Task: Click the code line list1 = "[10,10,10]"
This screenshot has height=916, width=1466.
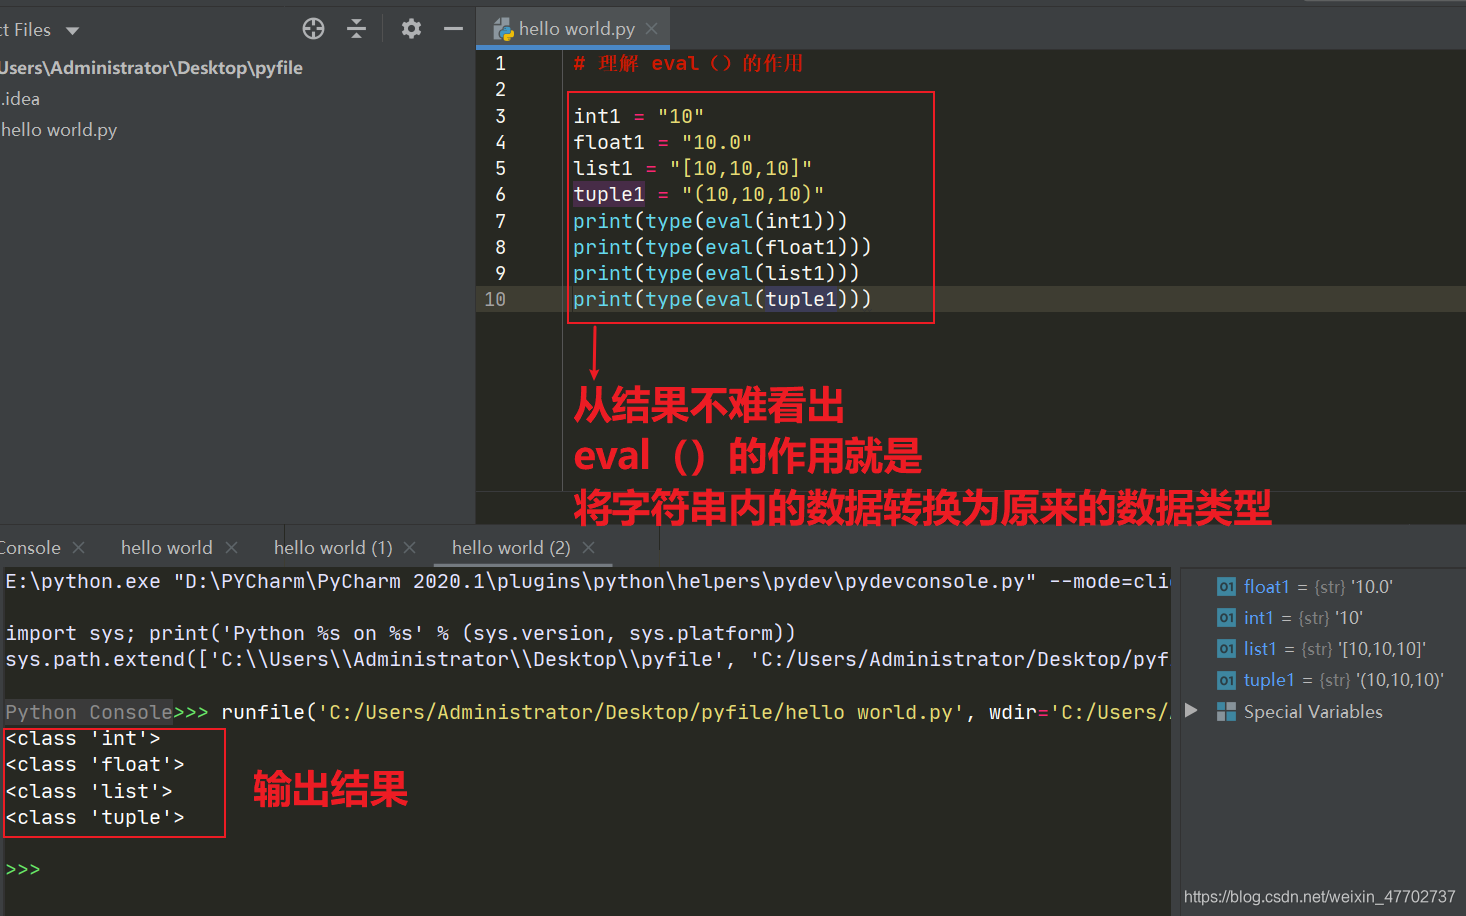Action: [692, 168]
